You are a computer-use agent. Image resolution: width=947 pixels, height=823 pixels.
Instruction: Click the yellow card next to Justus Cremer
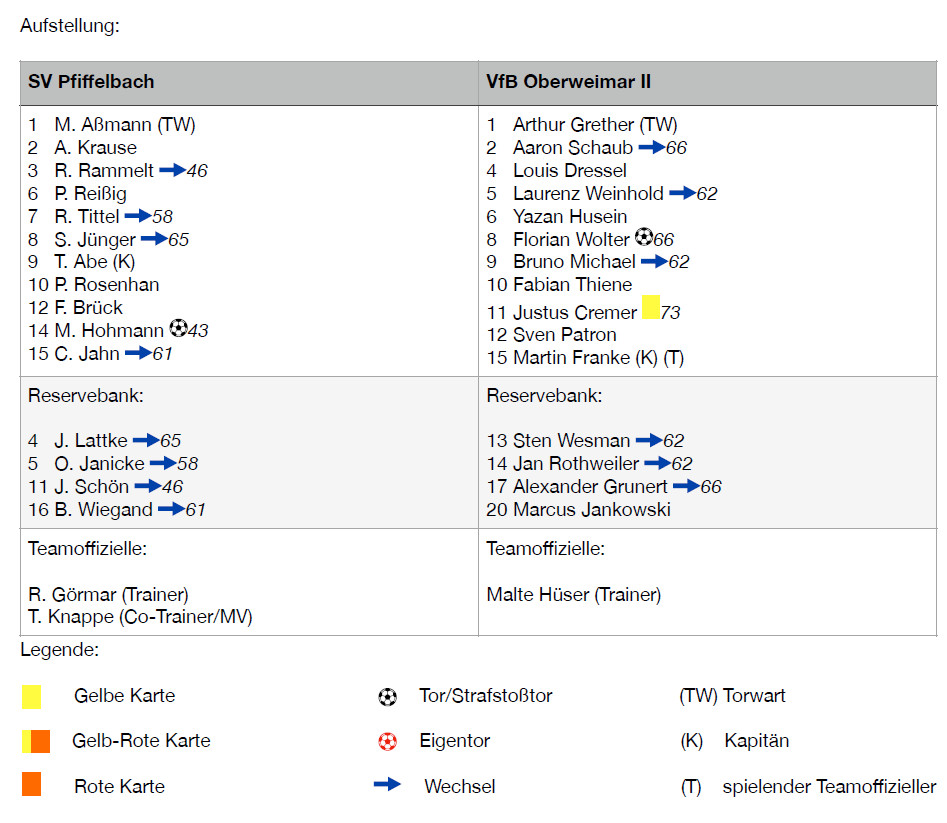pyautogui.click(x=650, y=308)
